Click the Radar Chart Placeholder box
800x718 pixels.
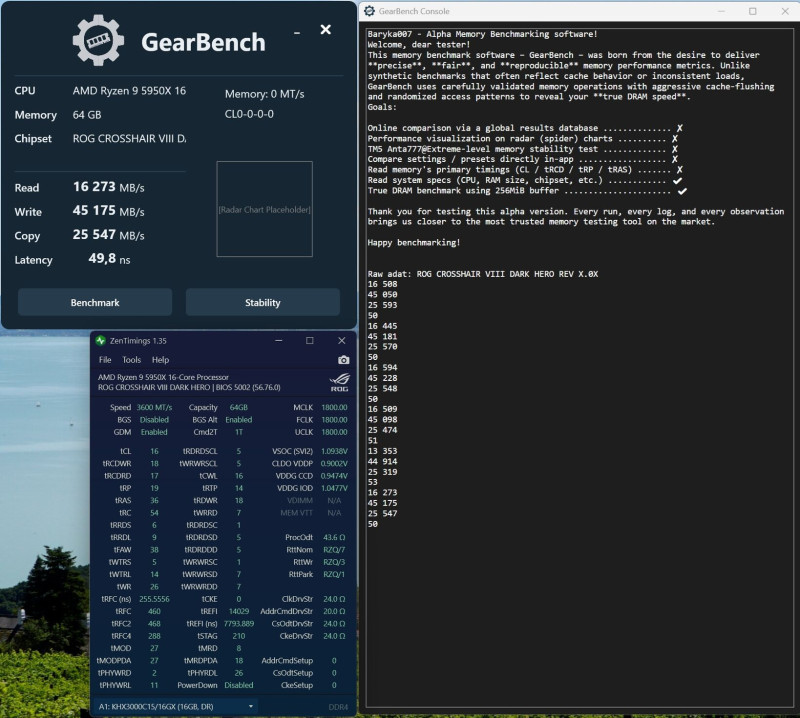264,209
